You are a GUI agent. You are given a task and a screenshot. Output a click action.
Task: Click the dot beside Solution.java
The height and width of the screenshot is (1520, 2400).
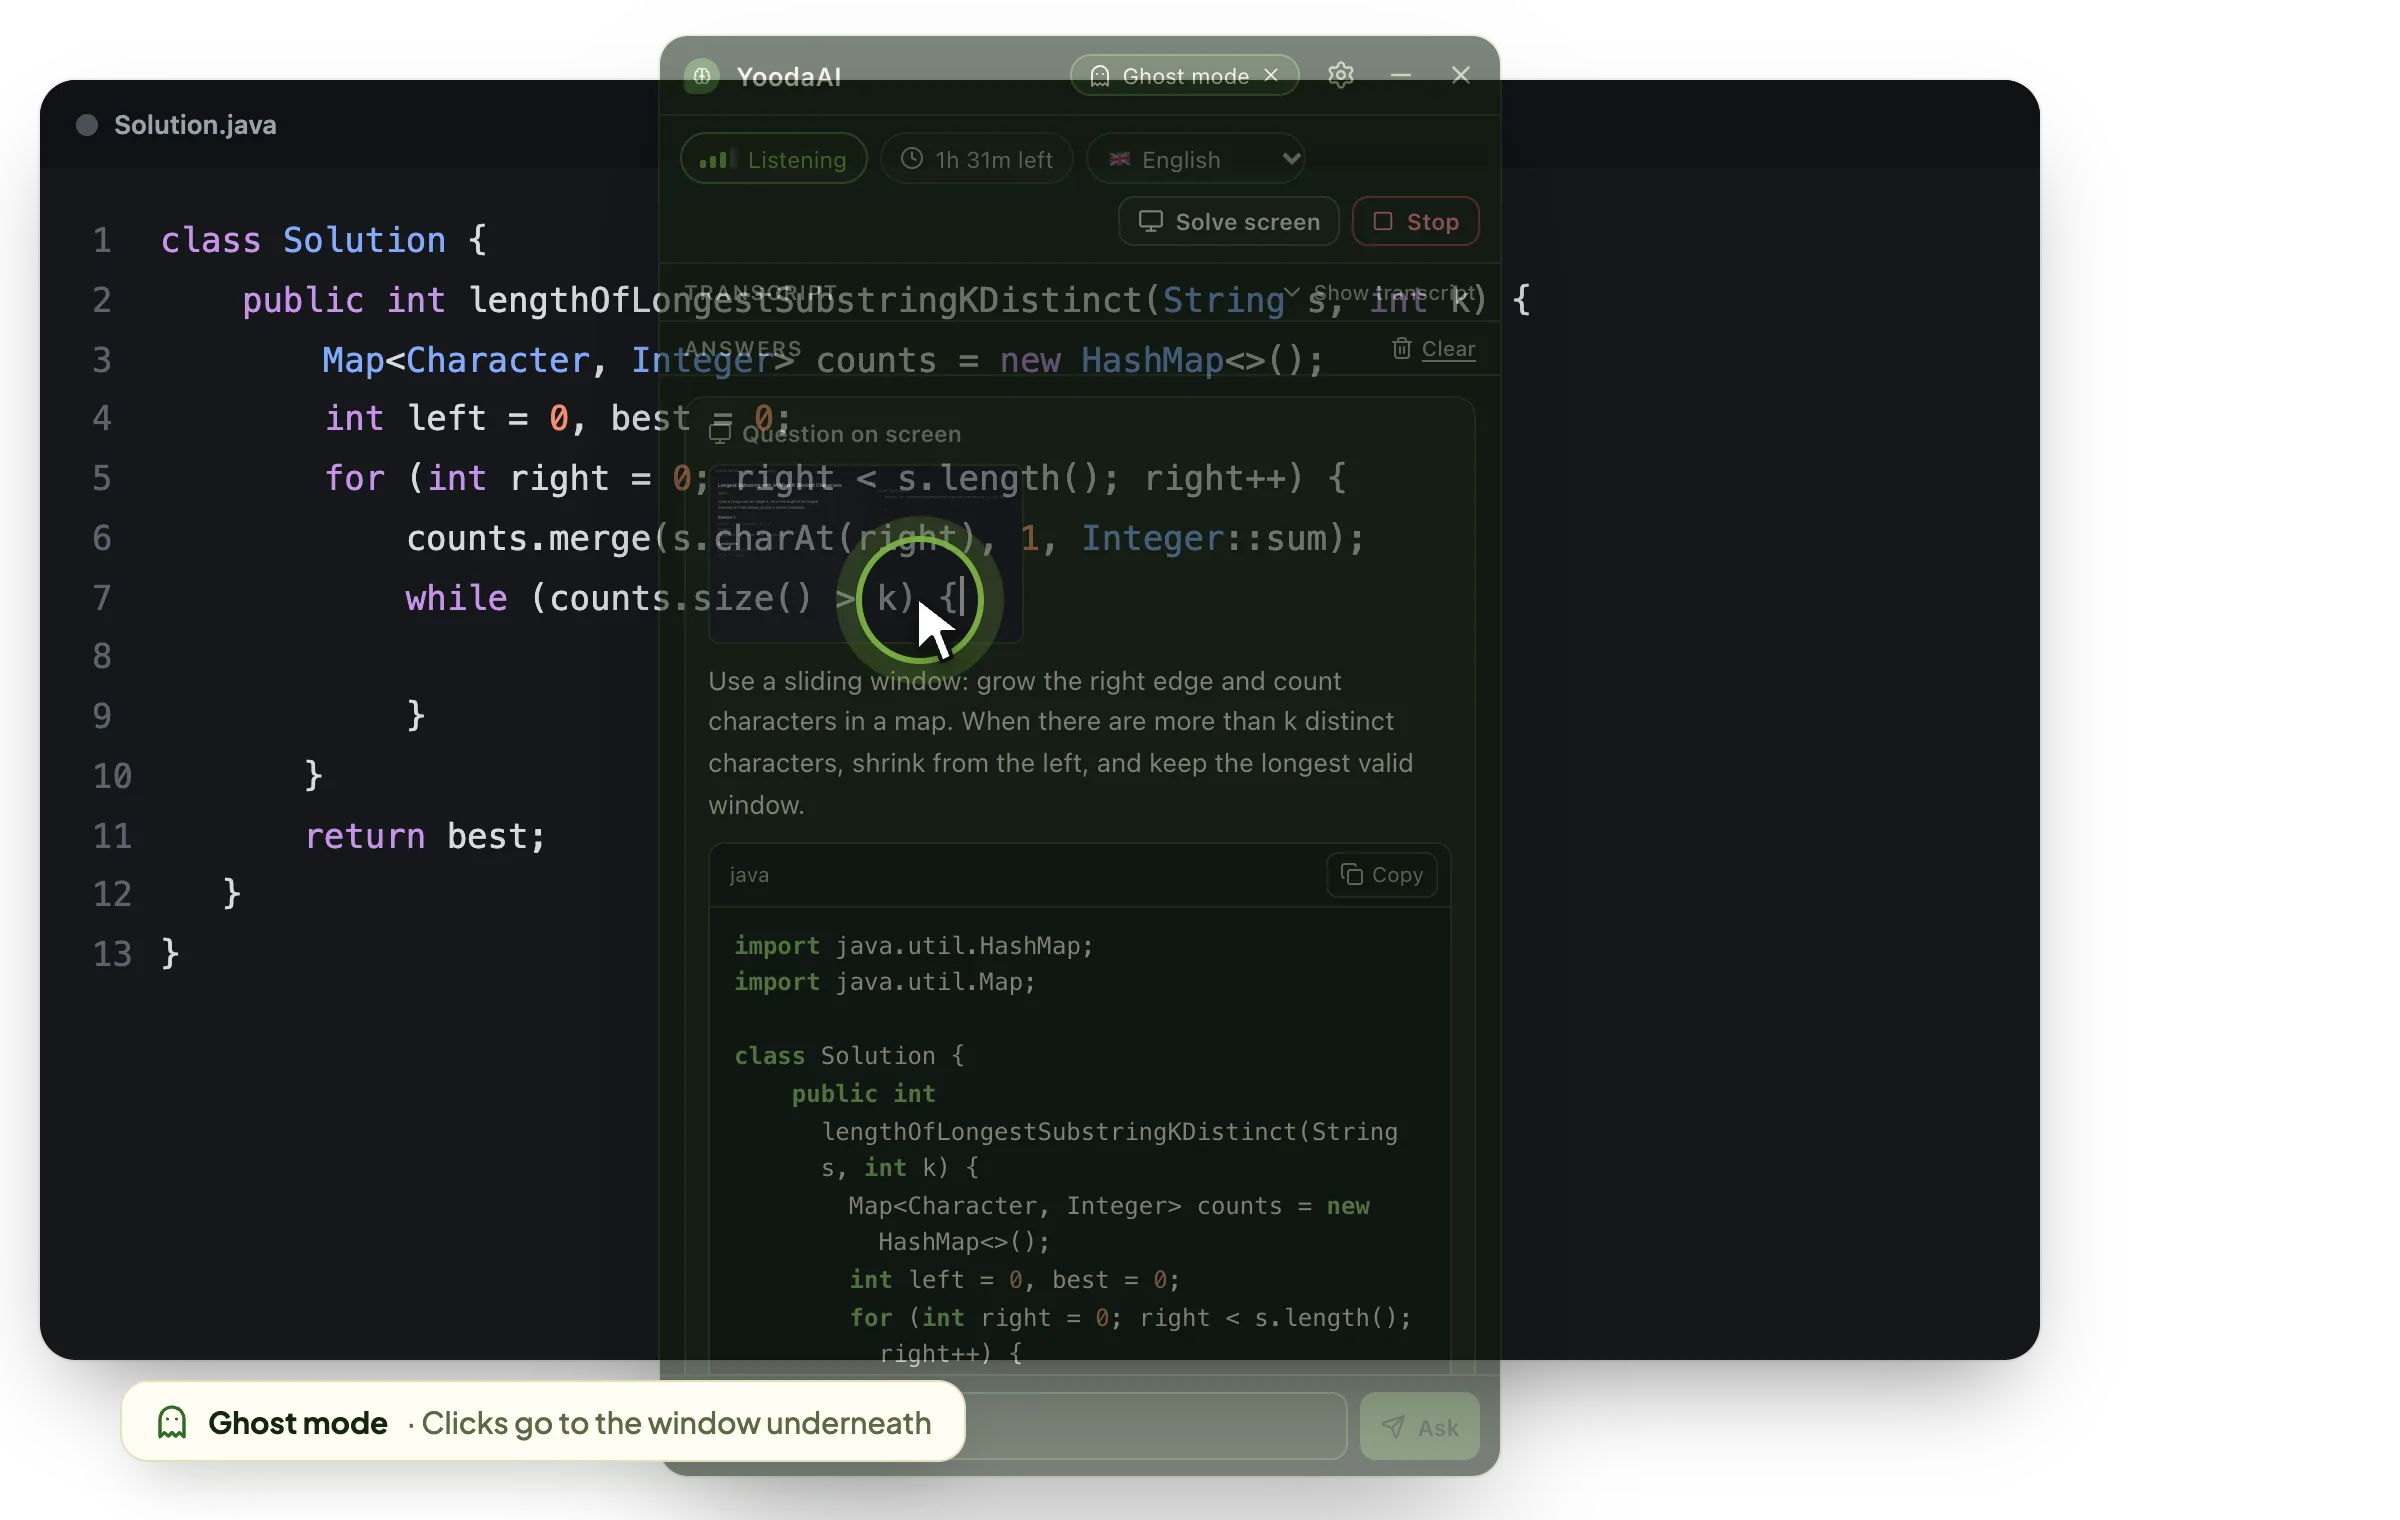(87, 125)
